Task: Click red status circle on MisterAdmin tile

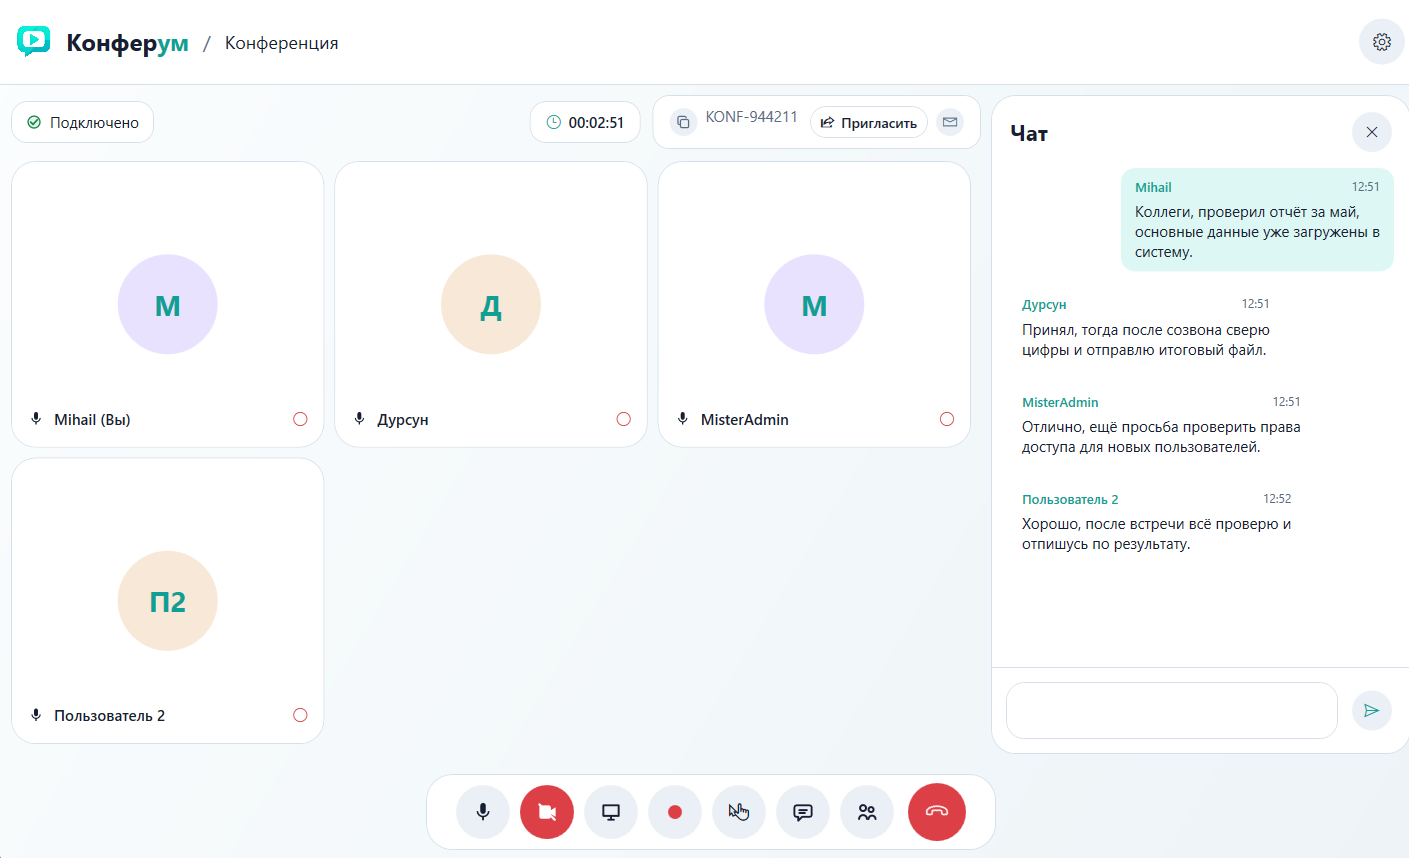Action: click(x=947, y=419)
